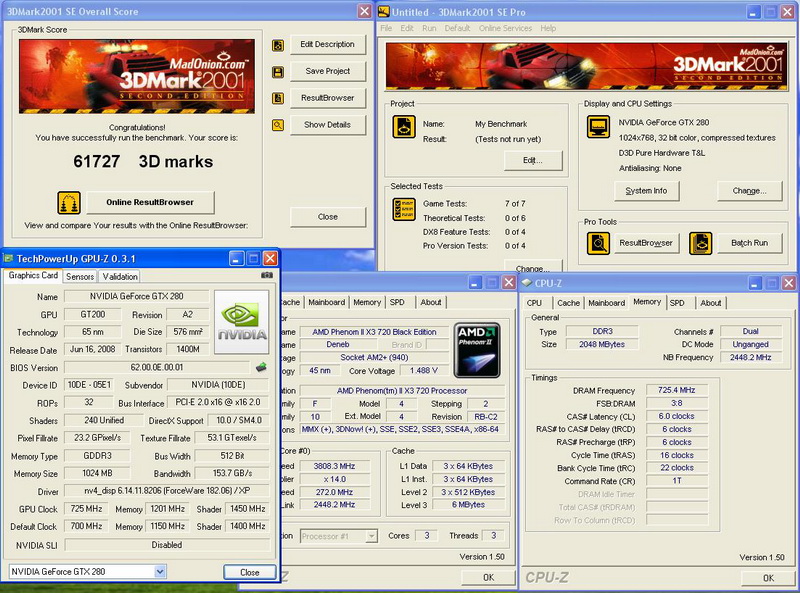Click the Show Details magnifier icon
Screen dimensions: 800x593
278,125
